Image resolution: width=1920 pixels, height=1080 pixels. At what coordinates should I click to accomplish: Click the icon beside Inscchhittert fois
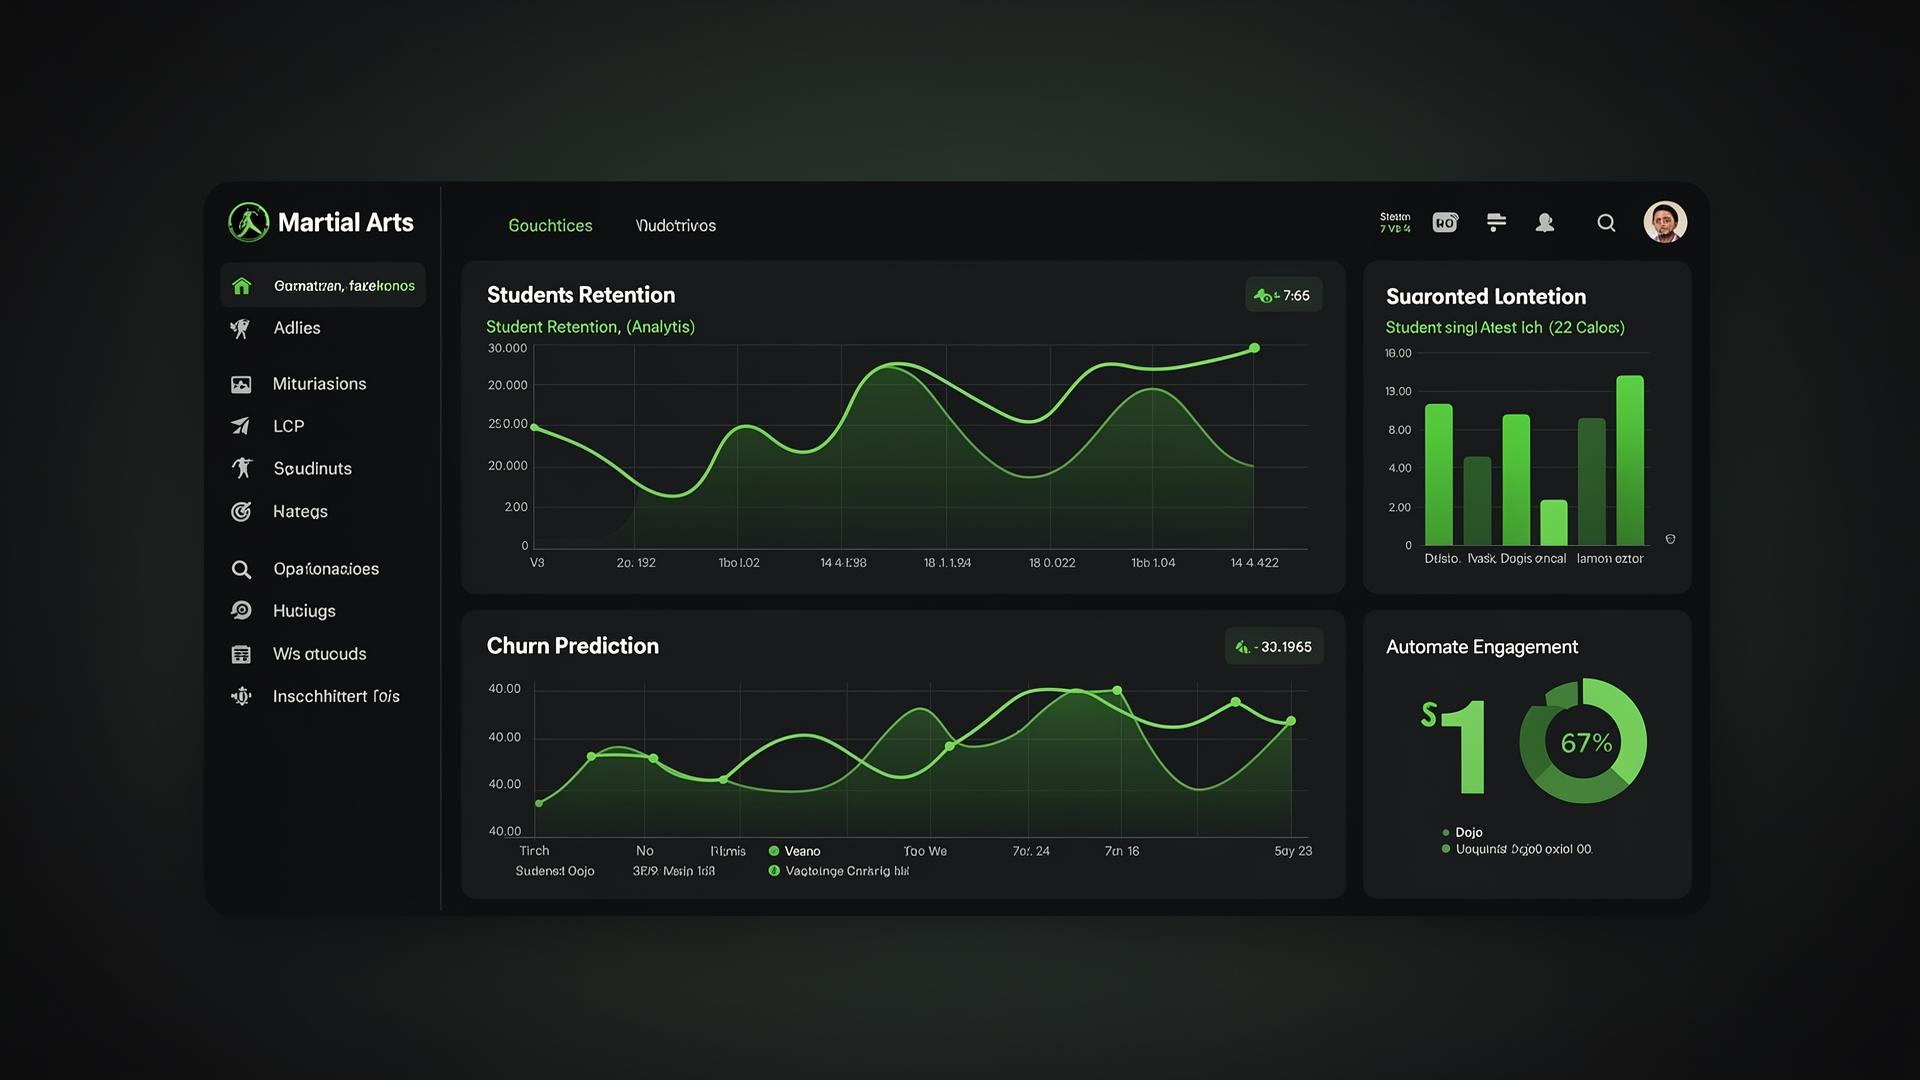pyautogui.click(x=241, y=697)
